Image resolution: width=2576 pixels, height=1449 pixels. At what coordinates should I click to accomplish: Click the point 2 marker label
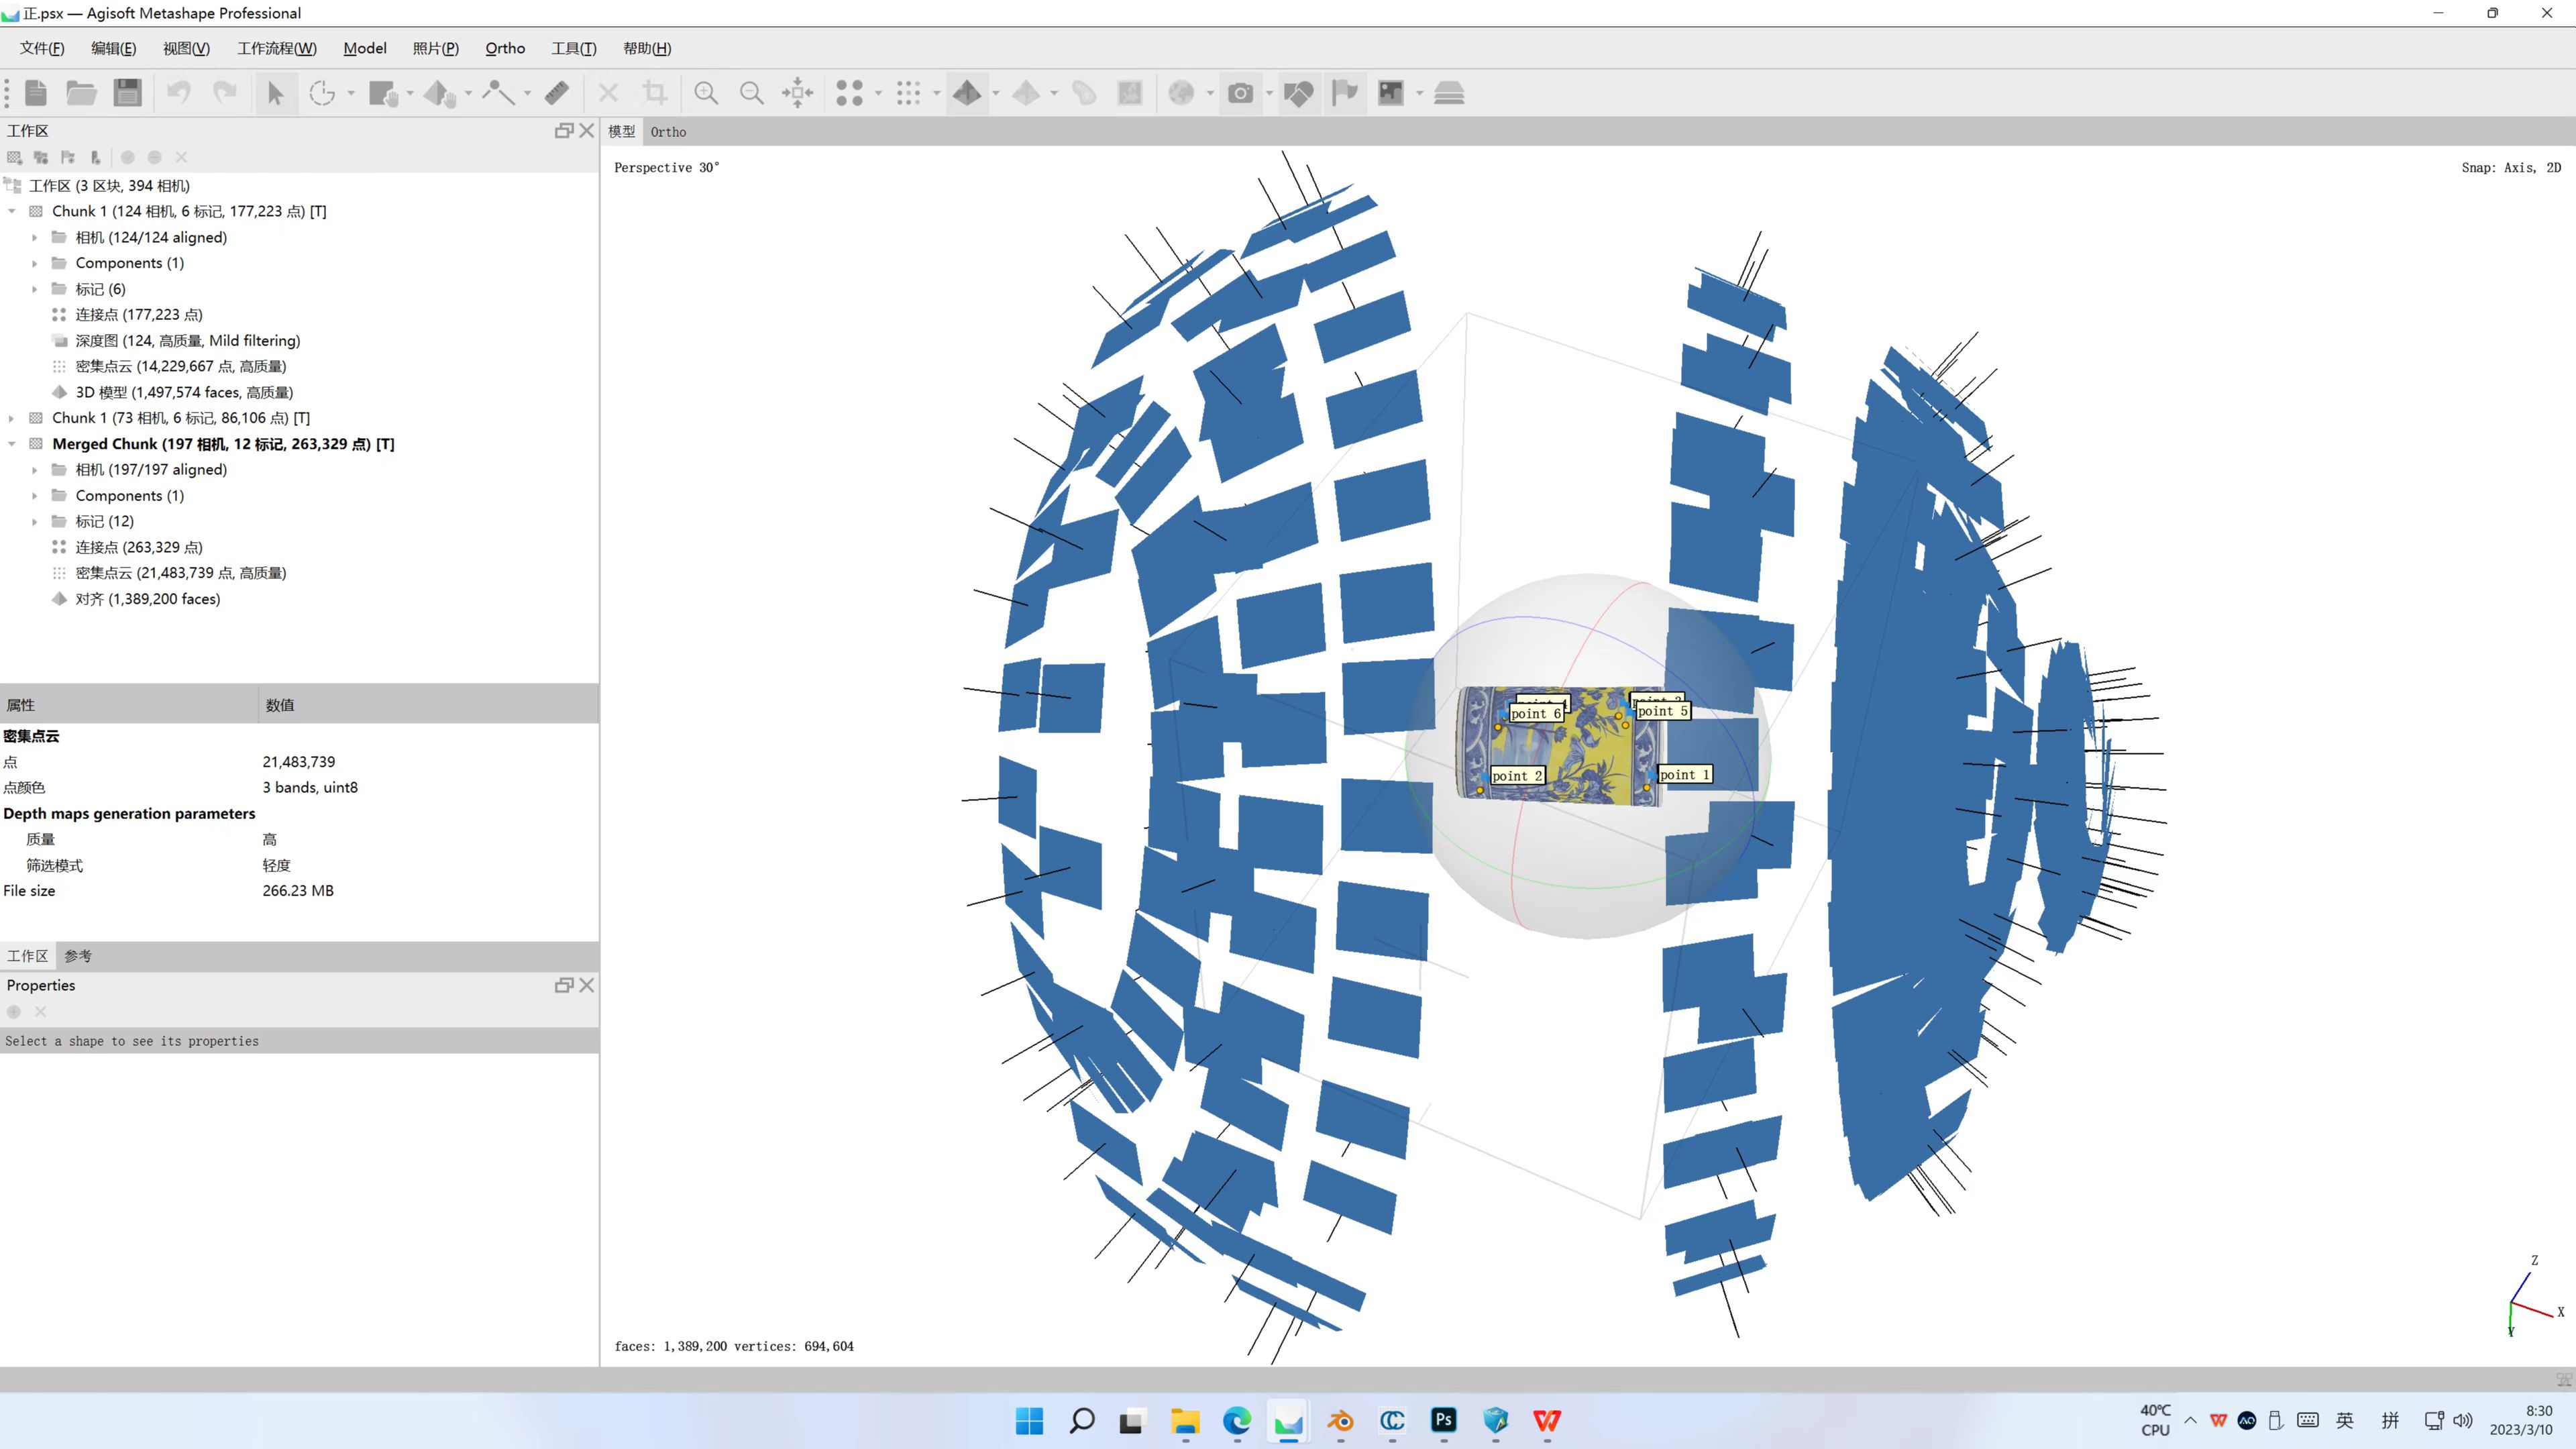[1517, 775]
